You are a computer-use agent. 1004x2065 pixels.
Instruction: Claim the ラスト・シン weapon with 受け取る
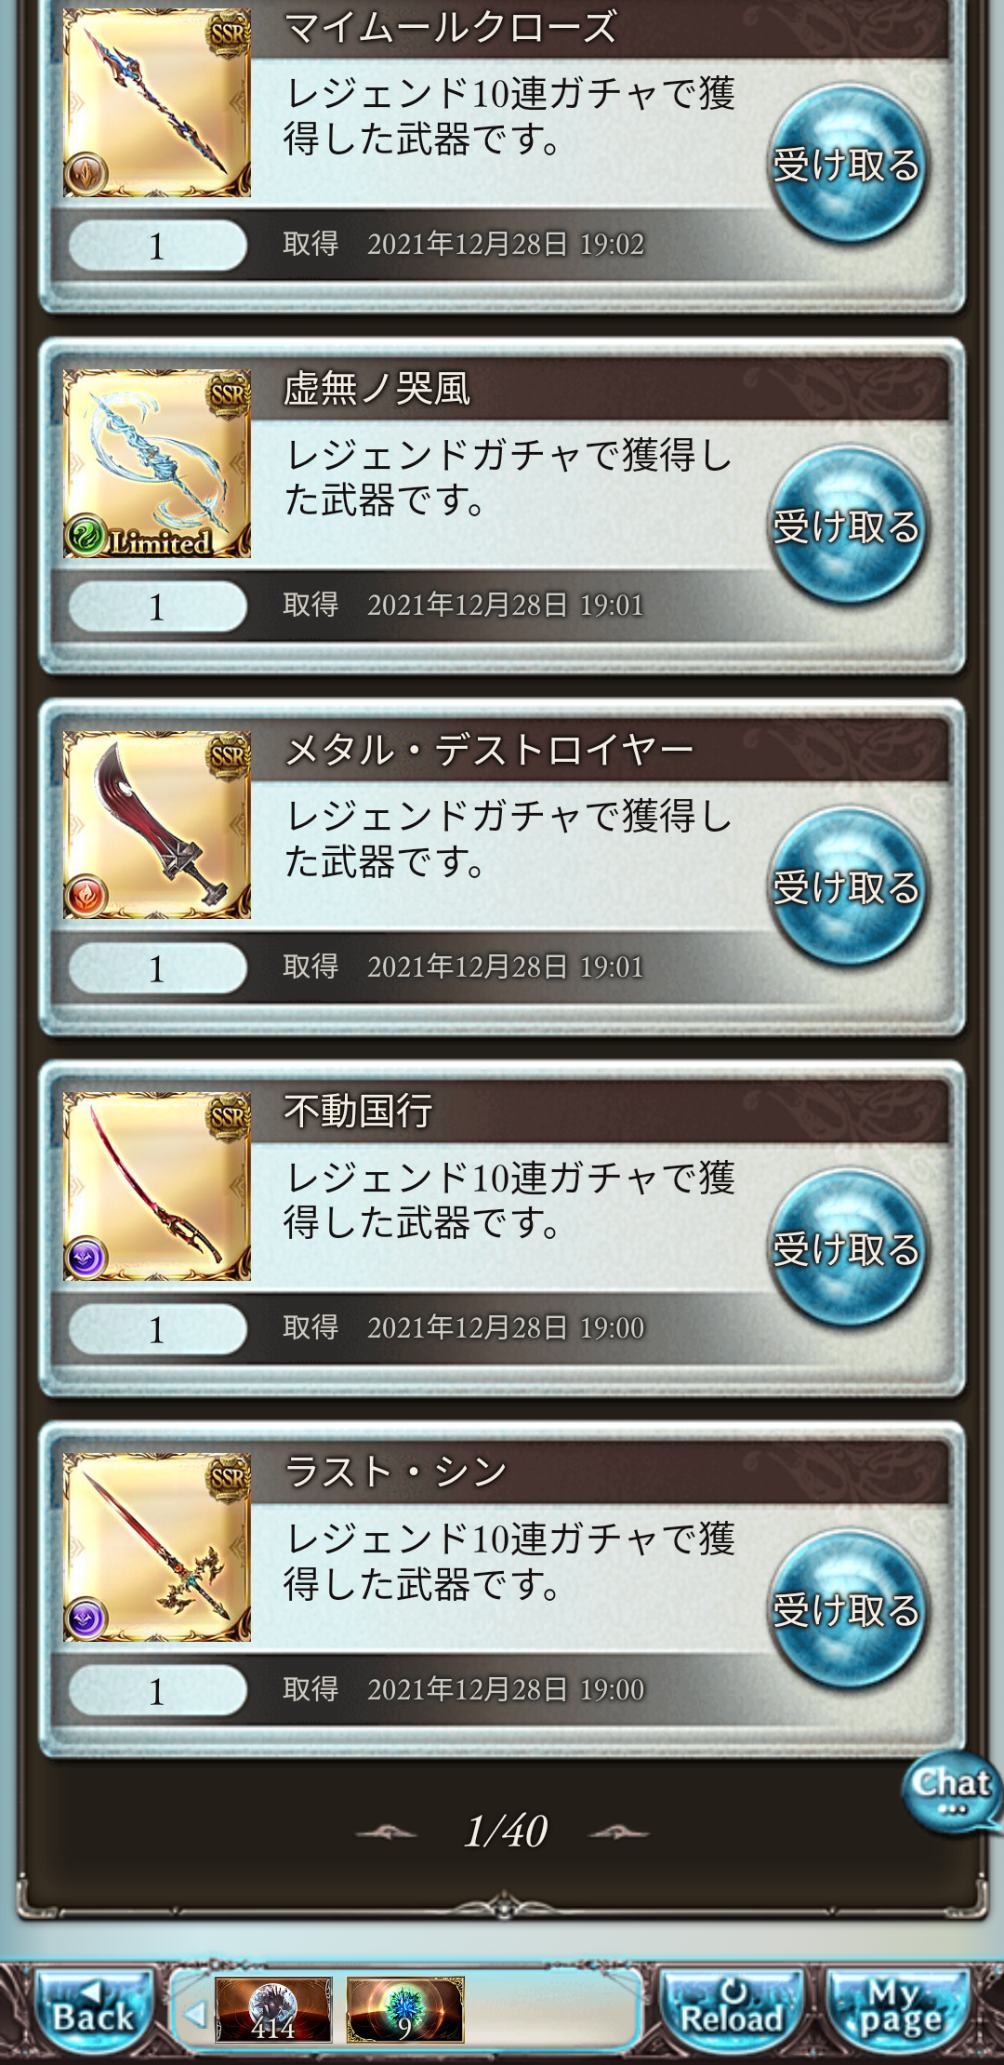point(847,1610)
